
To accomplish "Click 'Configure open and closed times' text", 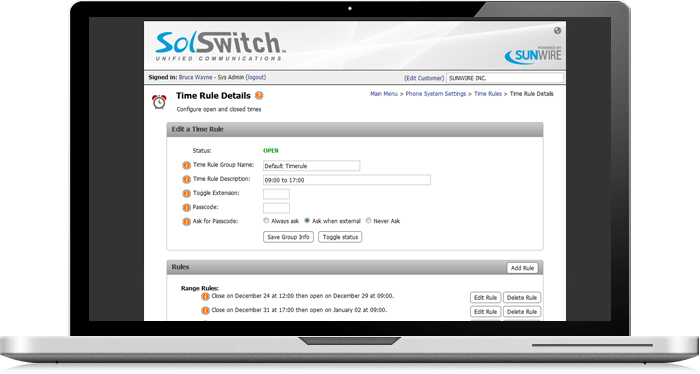I will [x=219, y=109].
